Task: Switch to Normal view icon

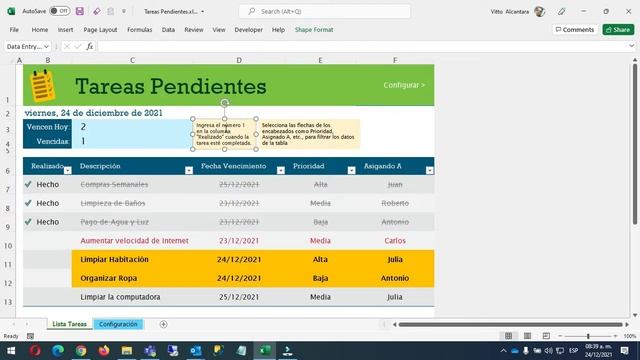Action: click(x=508, y=336)
